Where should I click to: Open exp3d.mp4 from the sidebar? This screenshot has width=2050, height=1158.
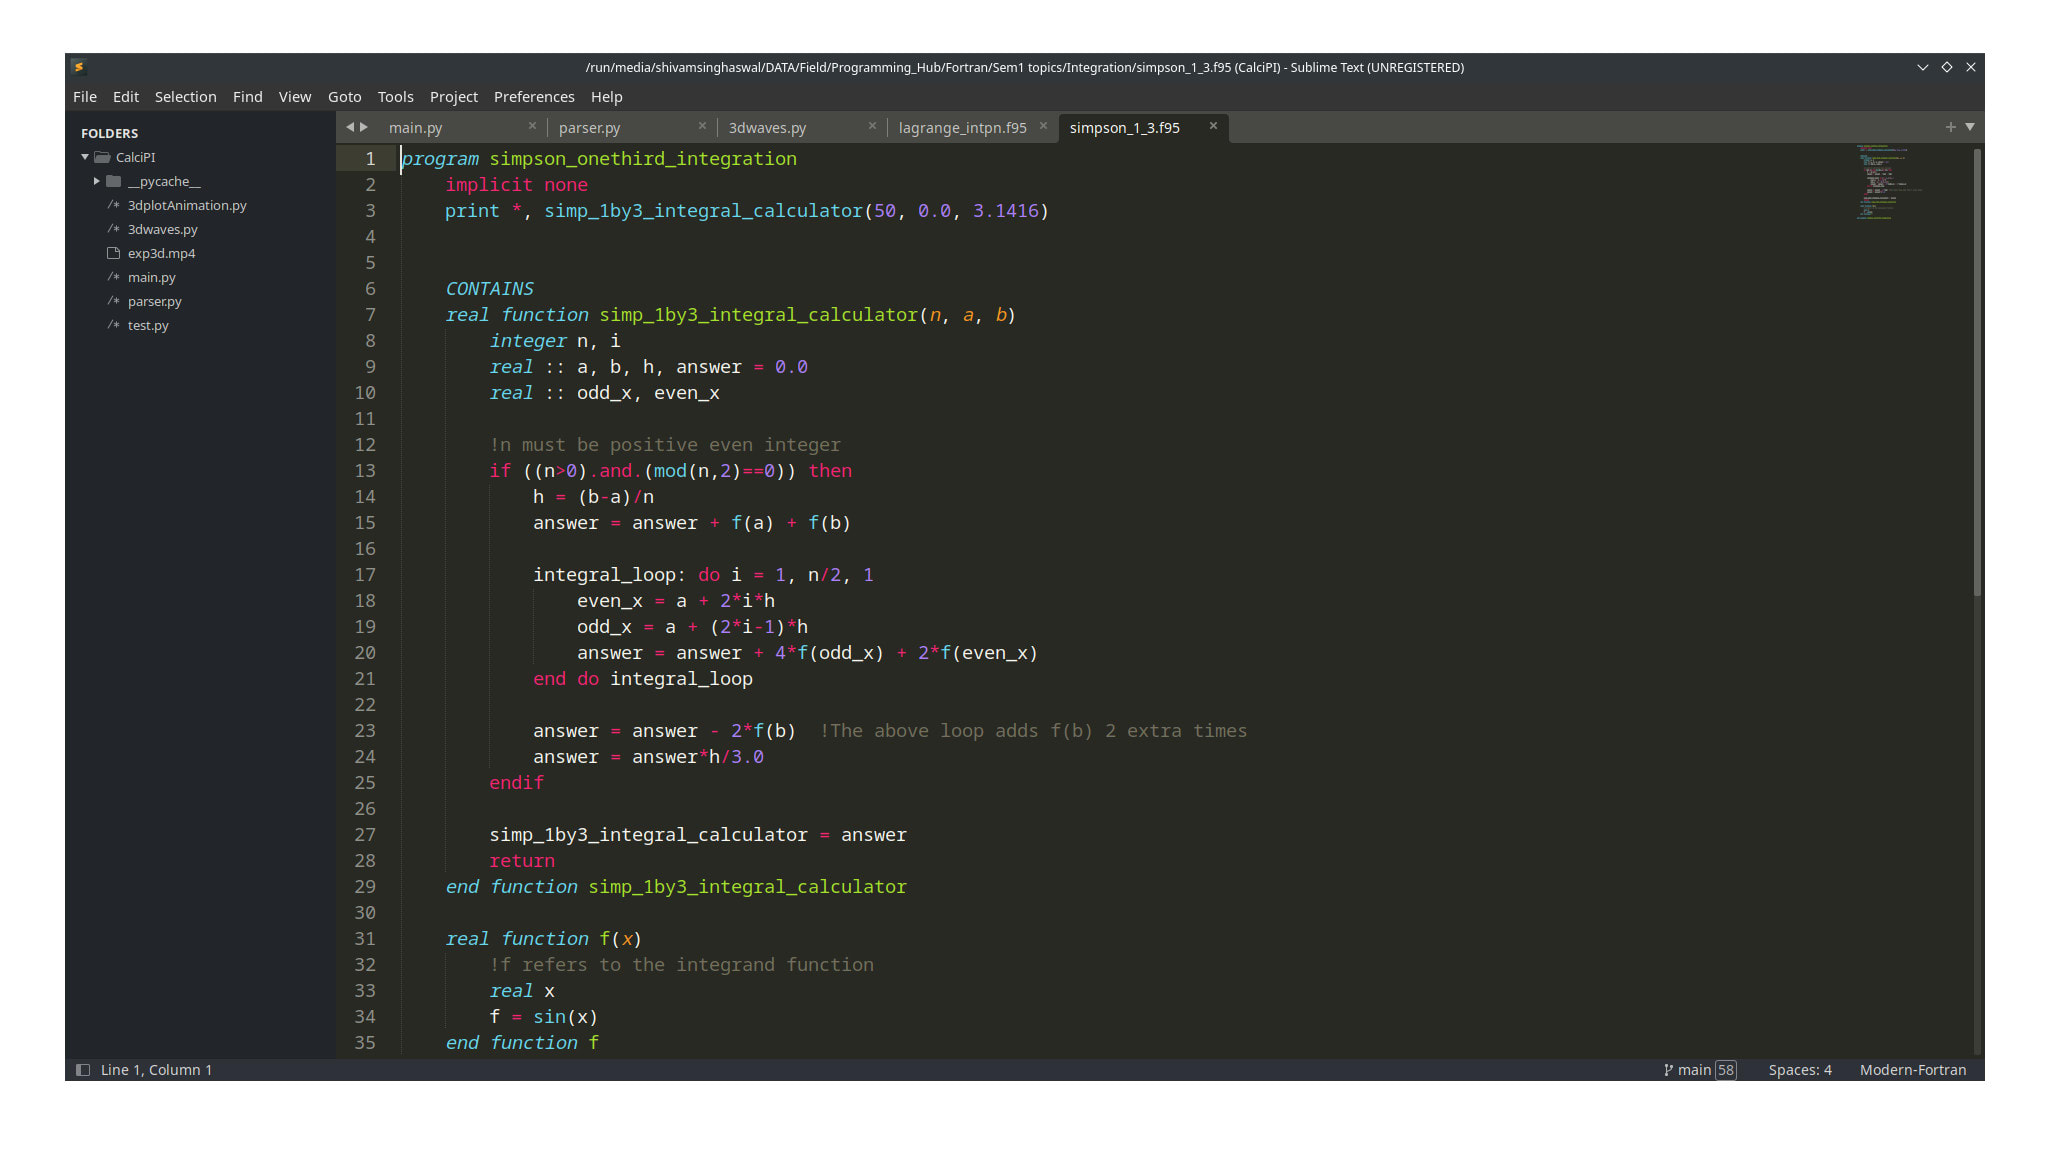[x=161, y=253]
